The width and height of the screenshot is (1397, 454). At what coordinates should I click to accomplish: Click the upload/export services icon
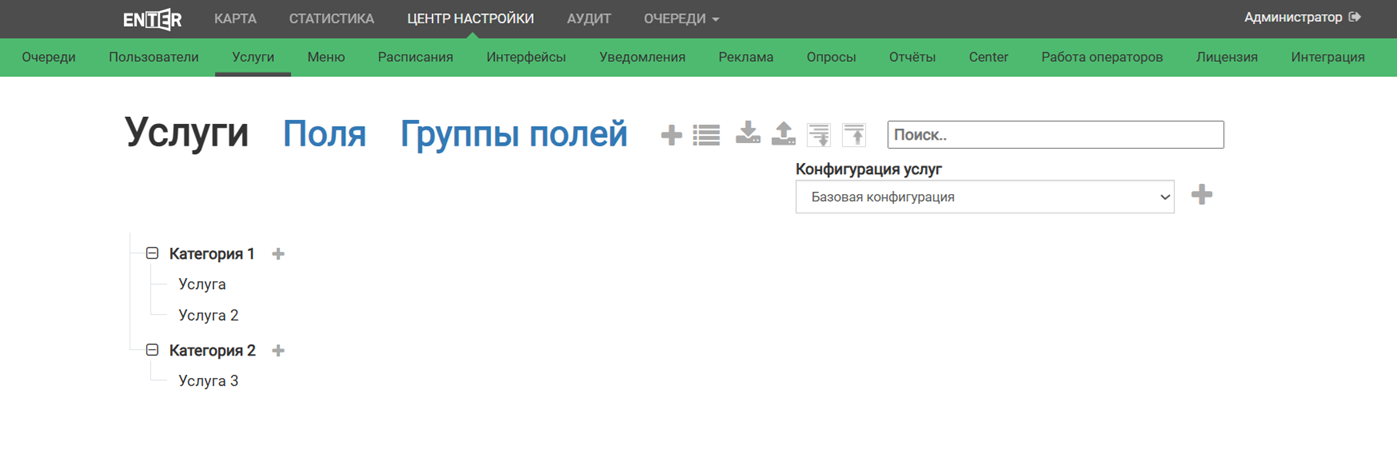click(783, 134)
